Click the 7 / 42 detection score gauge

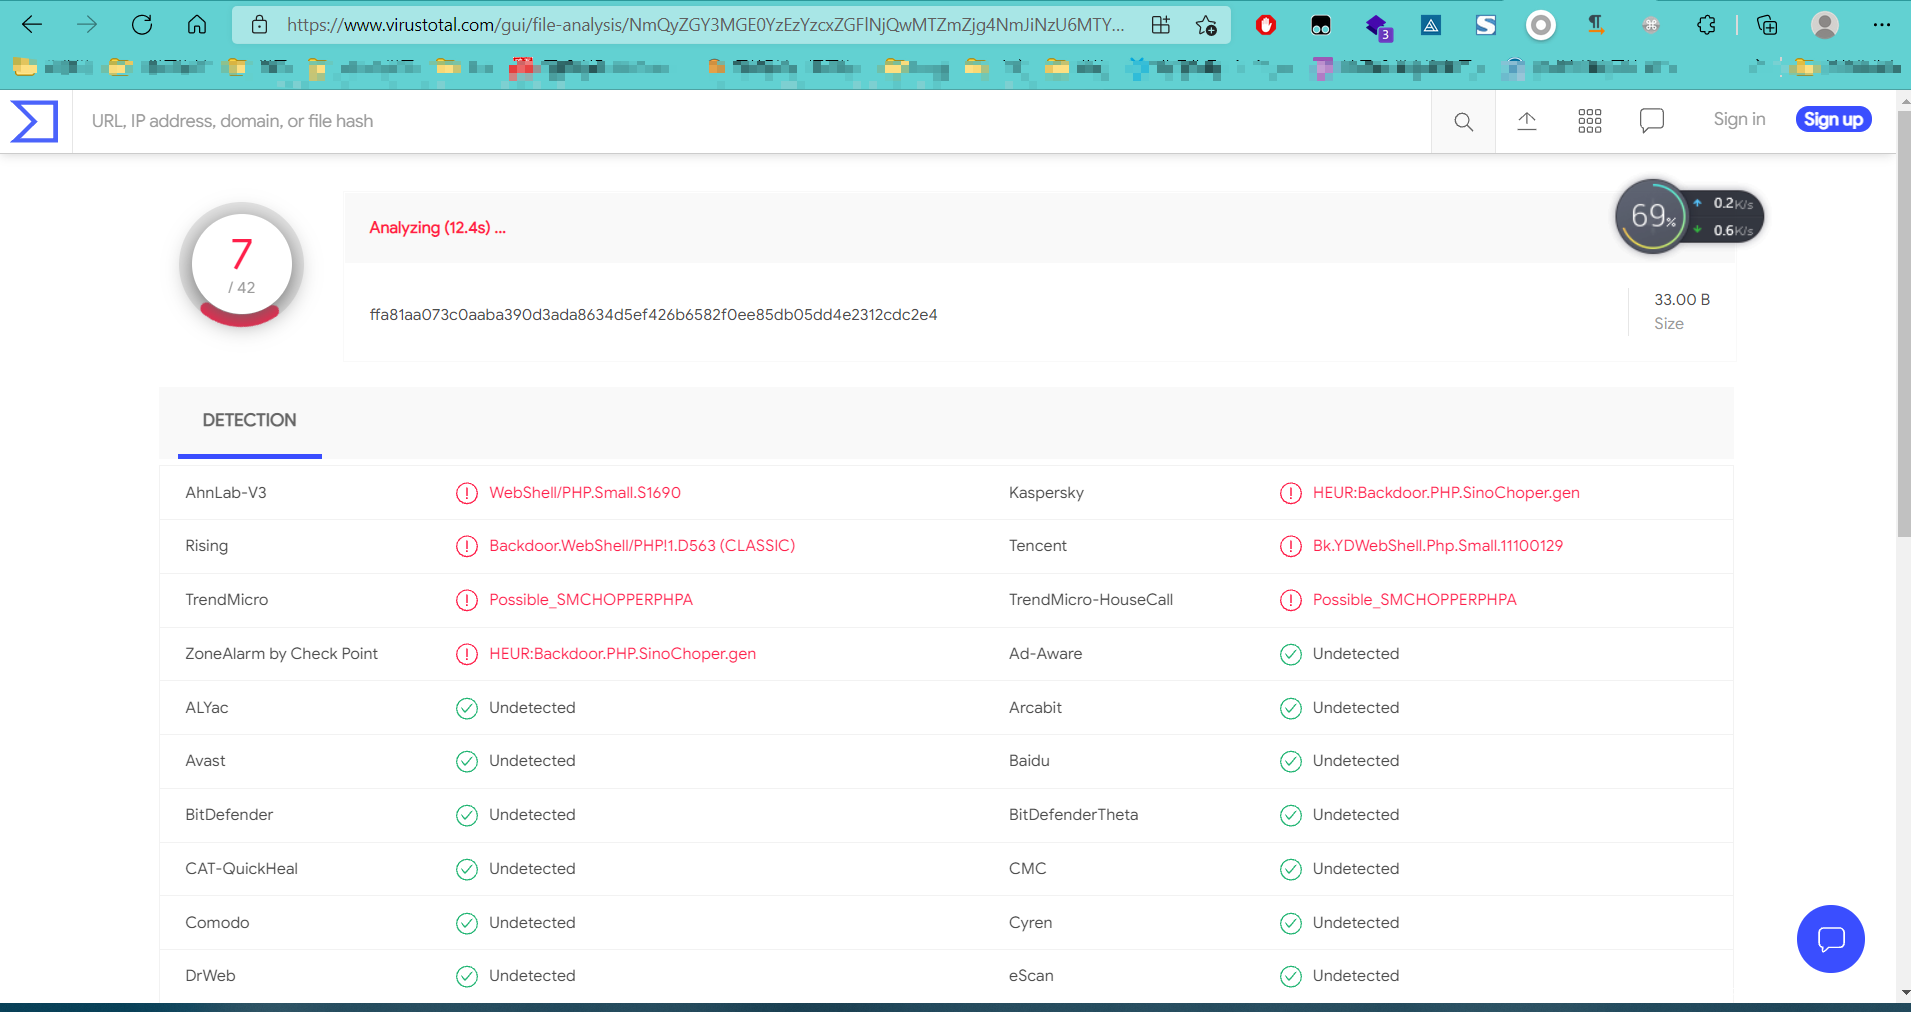coord(241,265)
